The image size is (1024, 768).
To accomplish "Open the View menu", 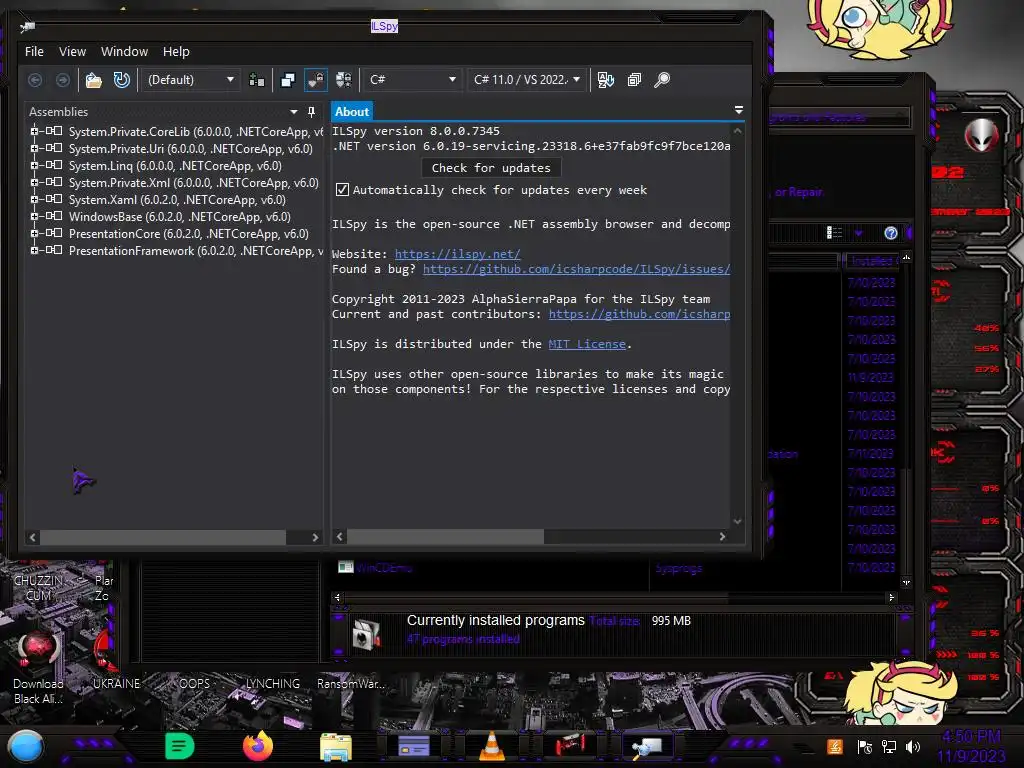I will [72, 52].
